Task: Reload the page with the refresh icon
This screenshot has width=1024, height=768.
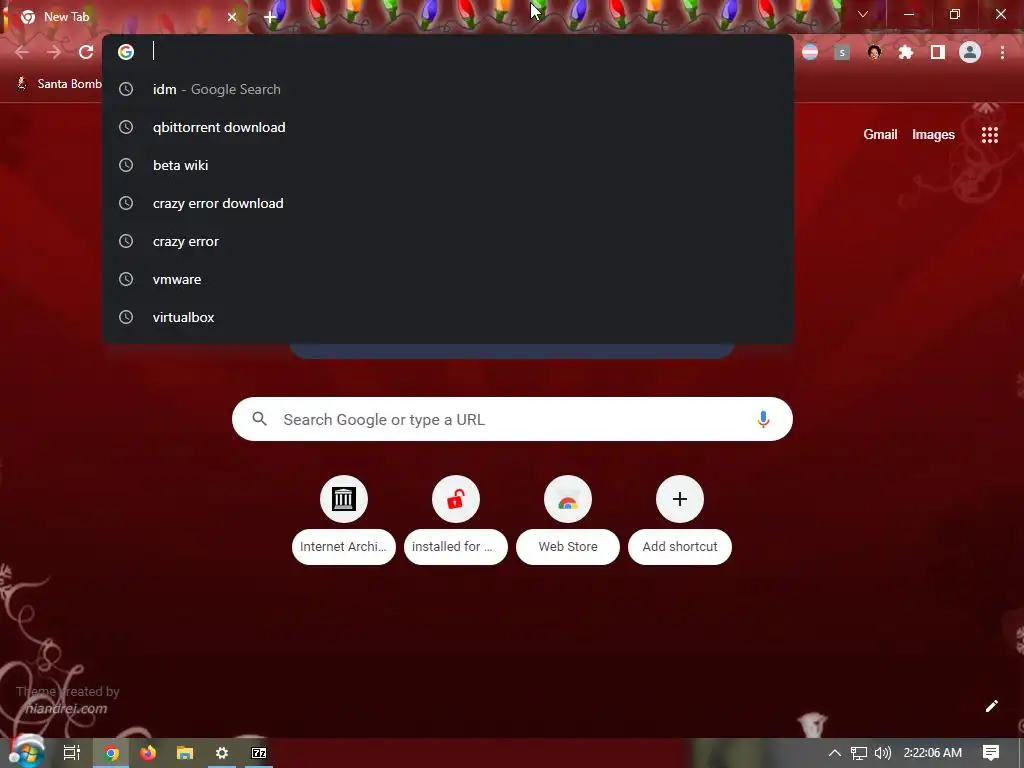Action: pyautogui.click(x=86, y=52)
